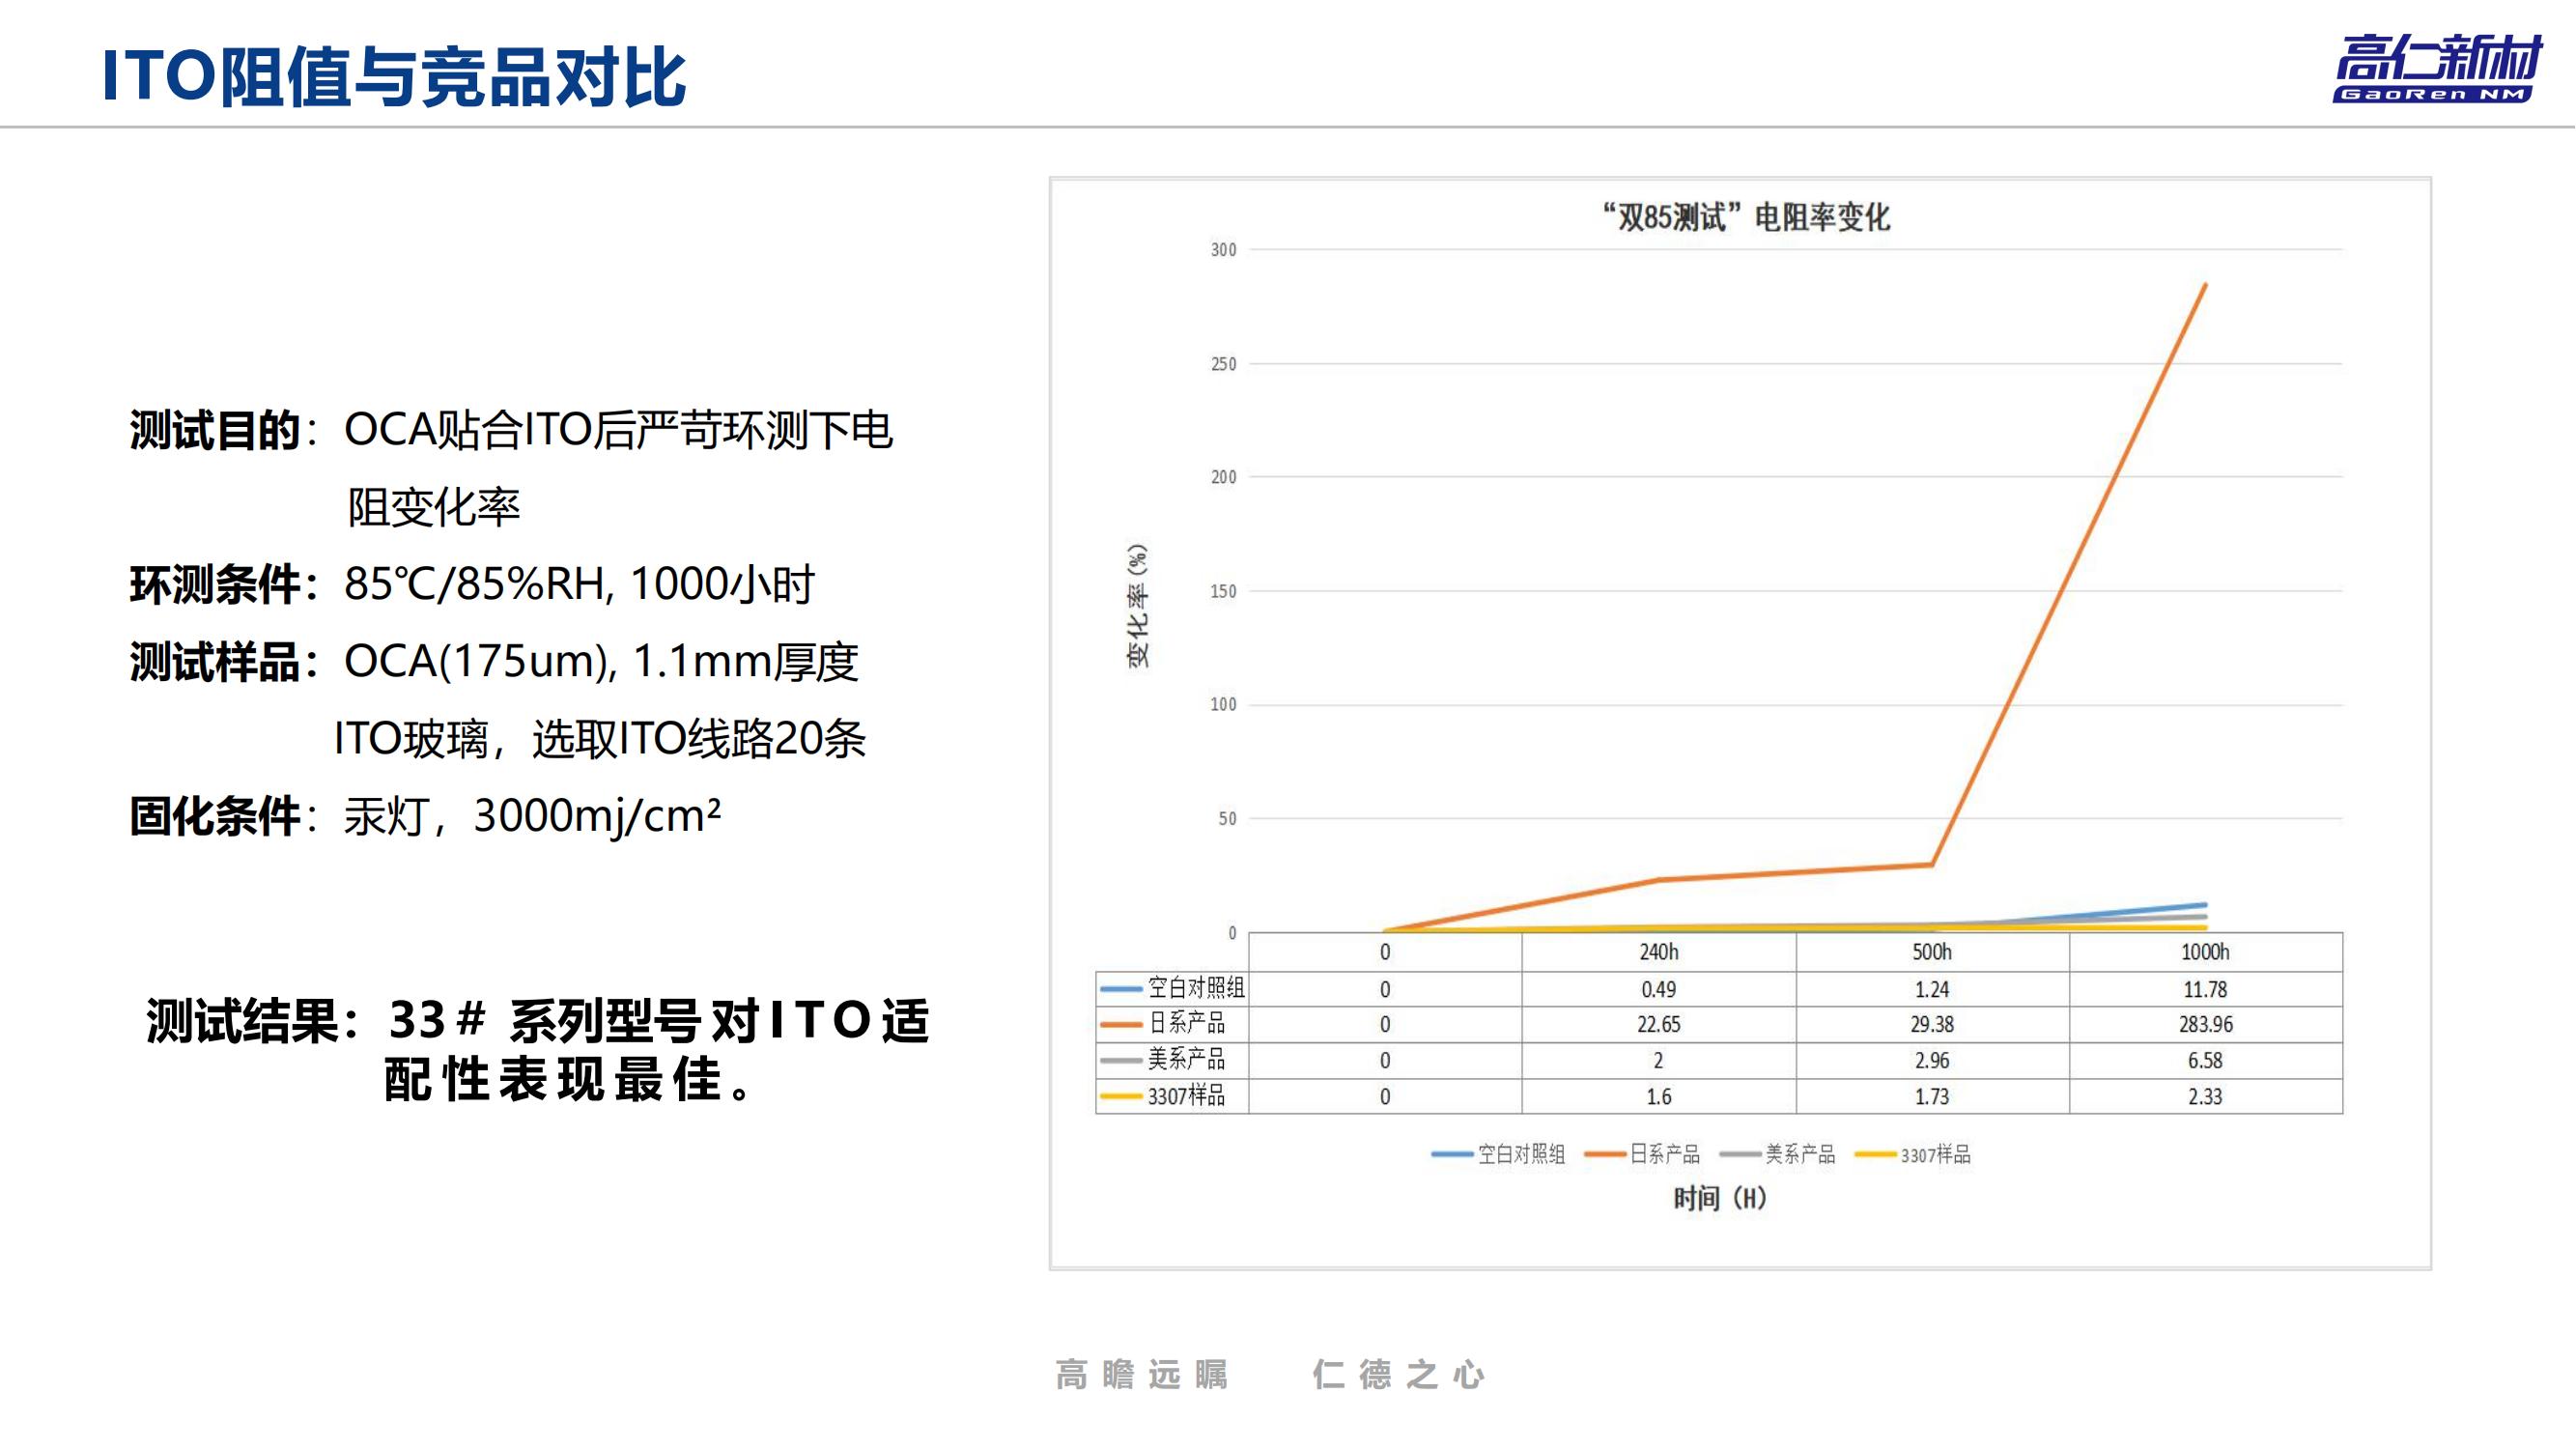This screenshot has height=1449, width=2576.
Task: Select the 283.96 cell in data table
Action: [2205, 1024]
